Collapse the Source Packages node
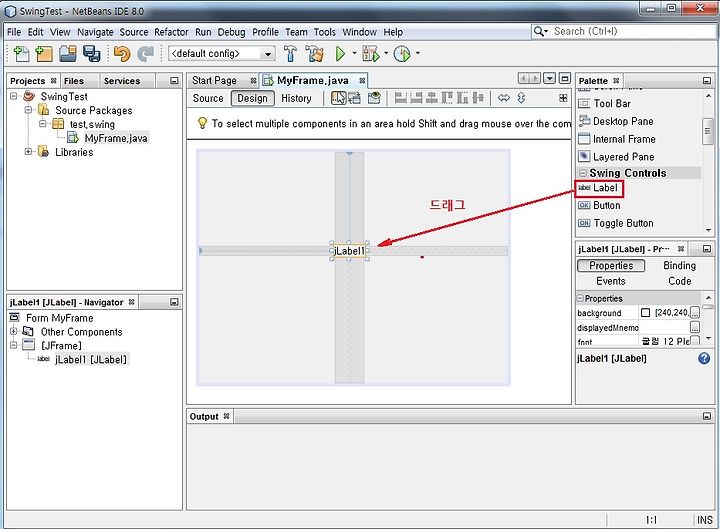The height and width of the screenshot is (529, 720). 28,110
